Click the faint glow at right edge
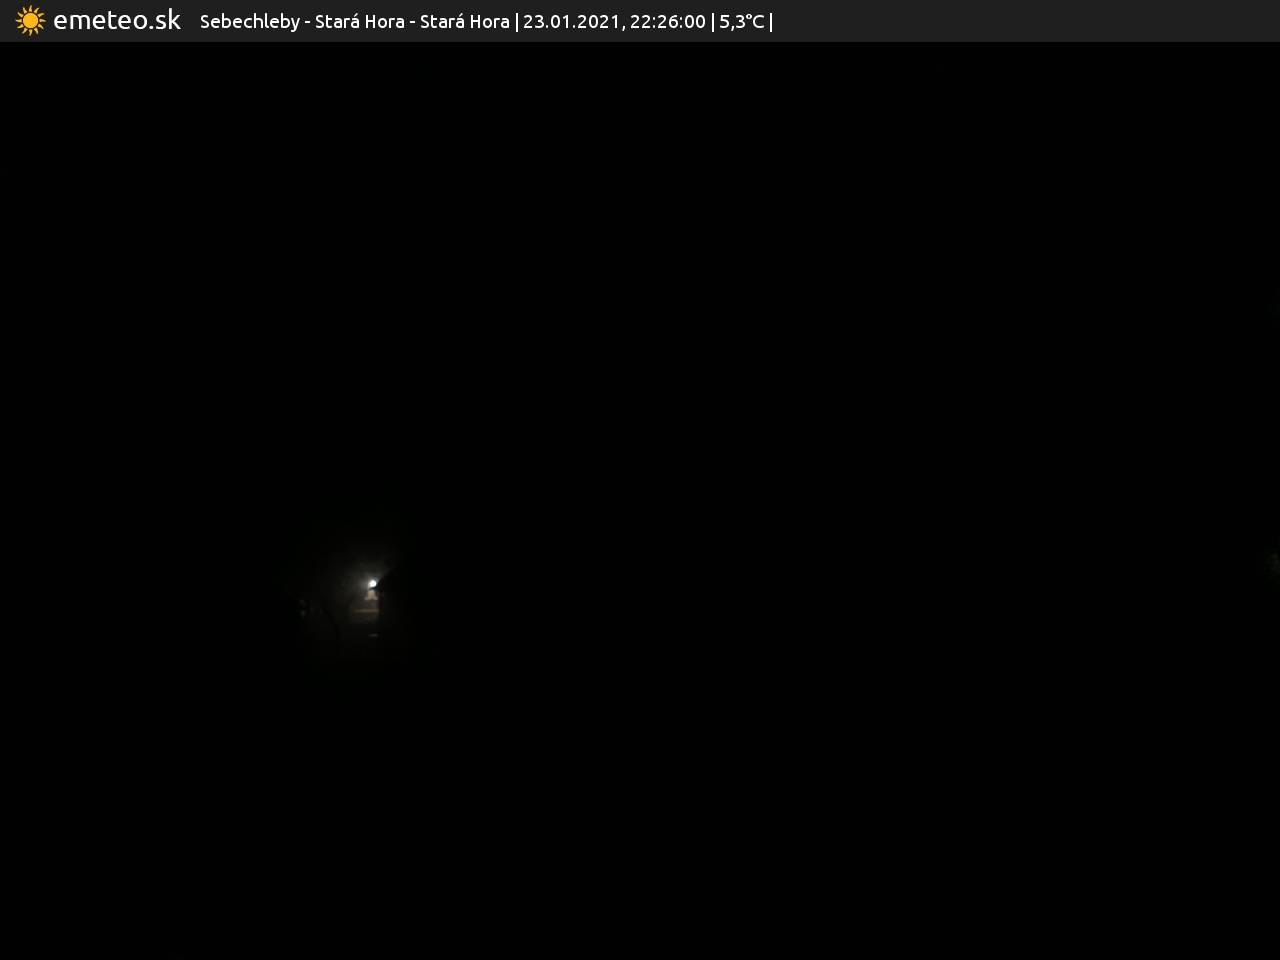 point(1272,562)
